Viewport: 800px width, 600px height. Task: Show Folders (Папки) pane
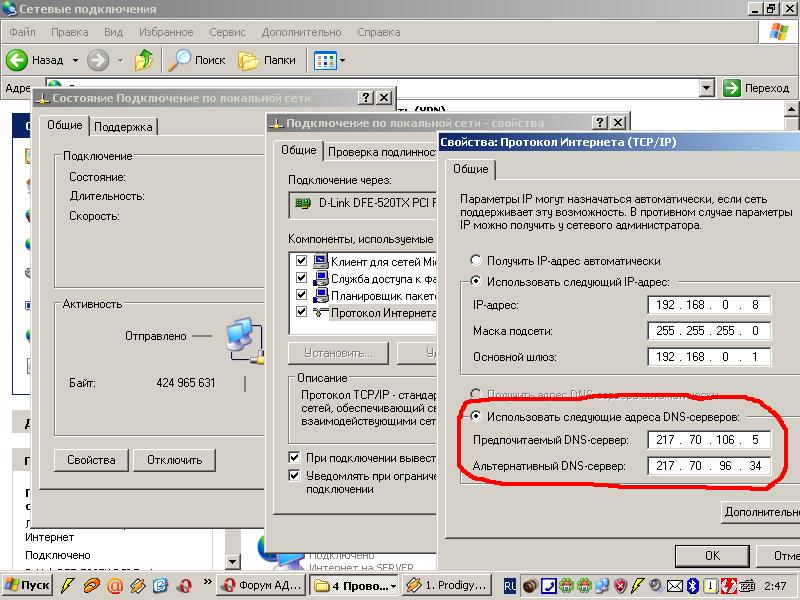249,60
